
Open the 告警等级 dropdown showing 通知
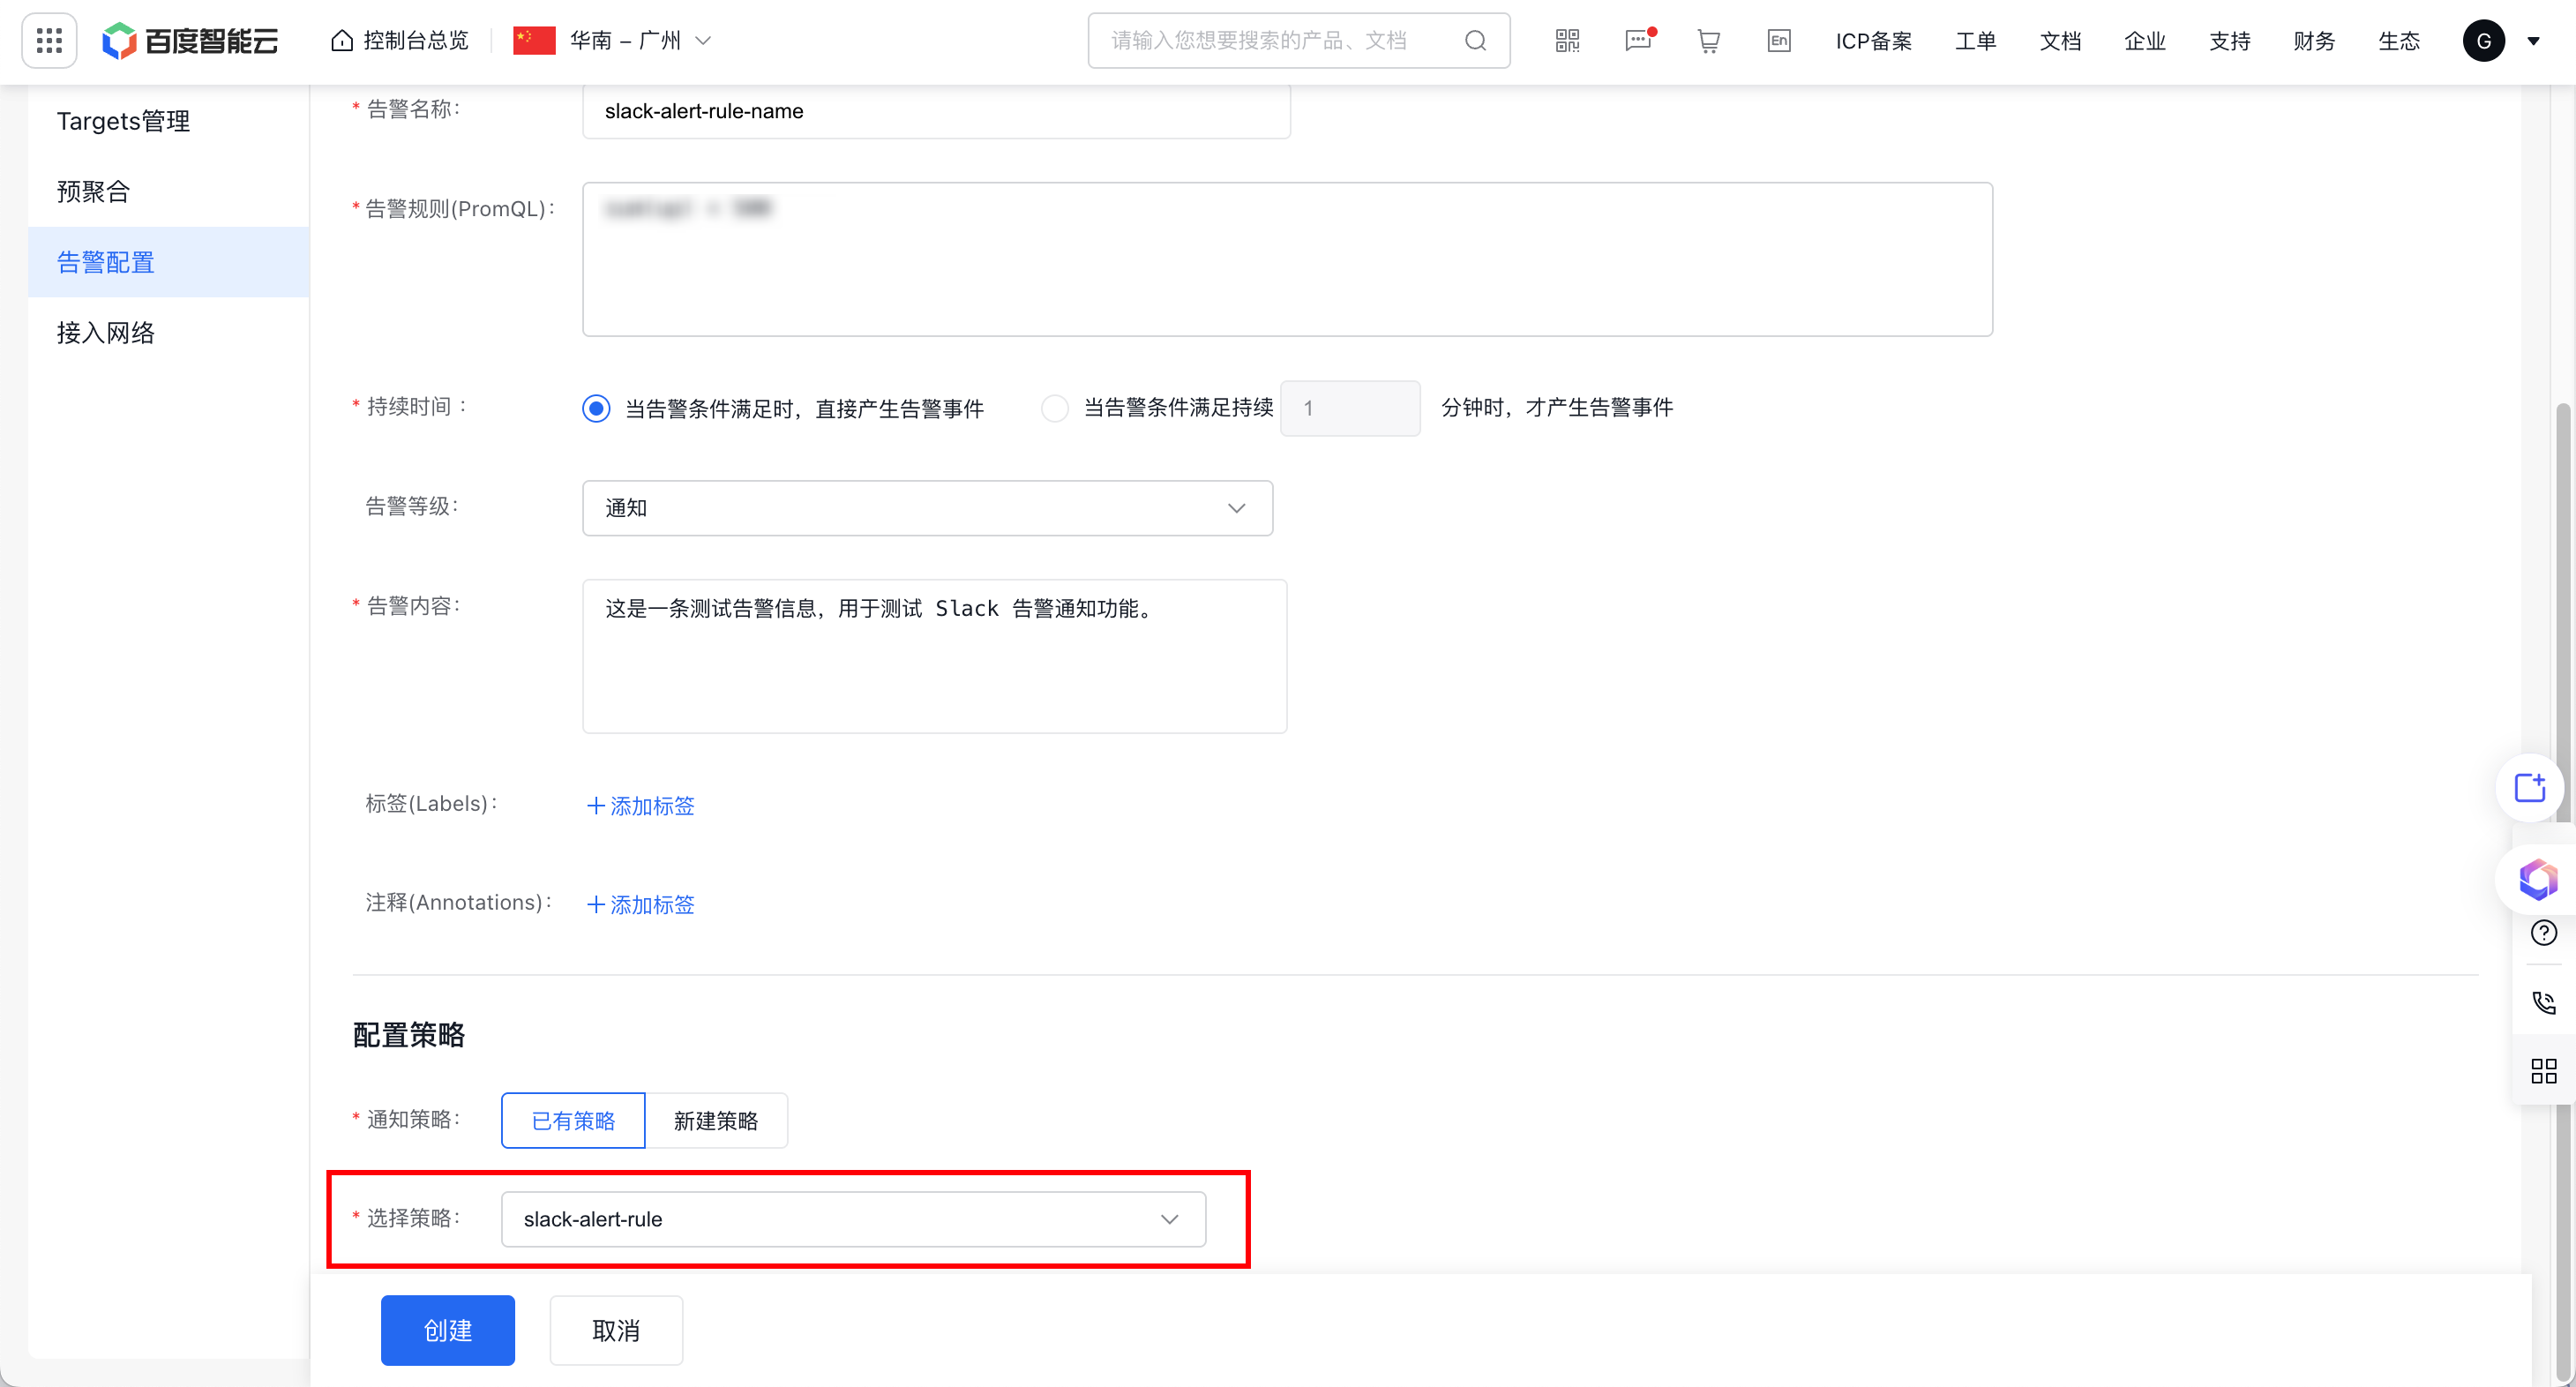927,508
